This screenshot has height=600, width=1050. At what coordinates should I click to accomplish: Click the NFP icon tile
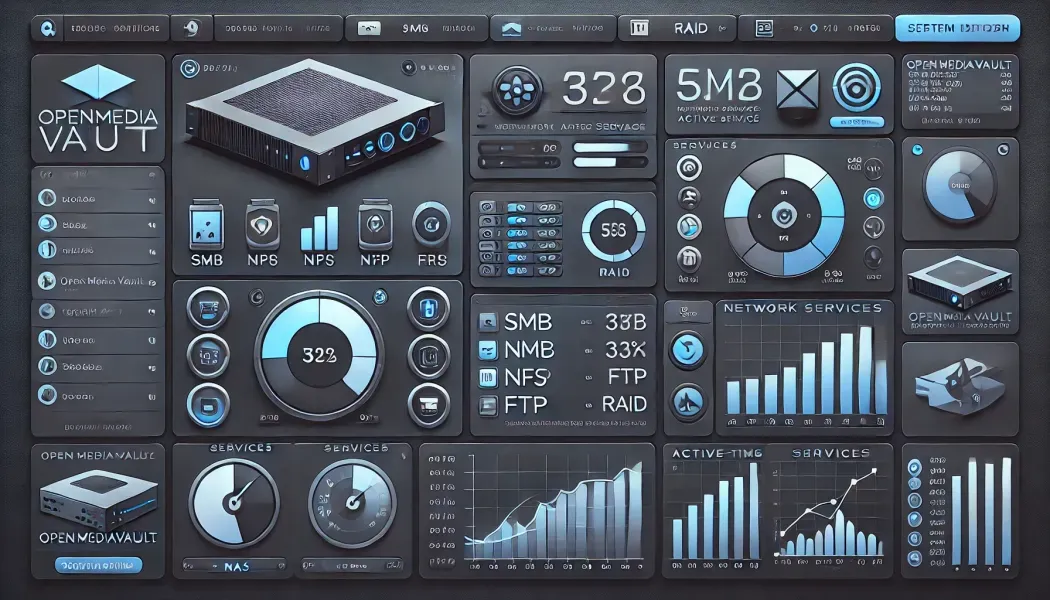click(x=375, y=224)
